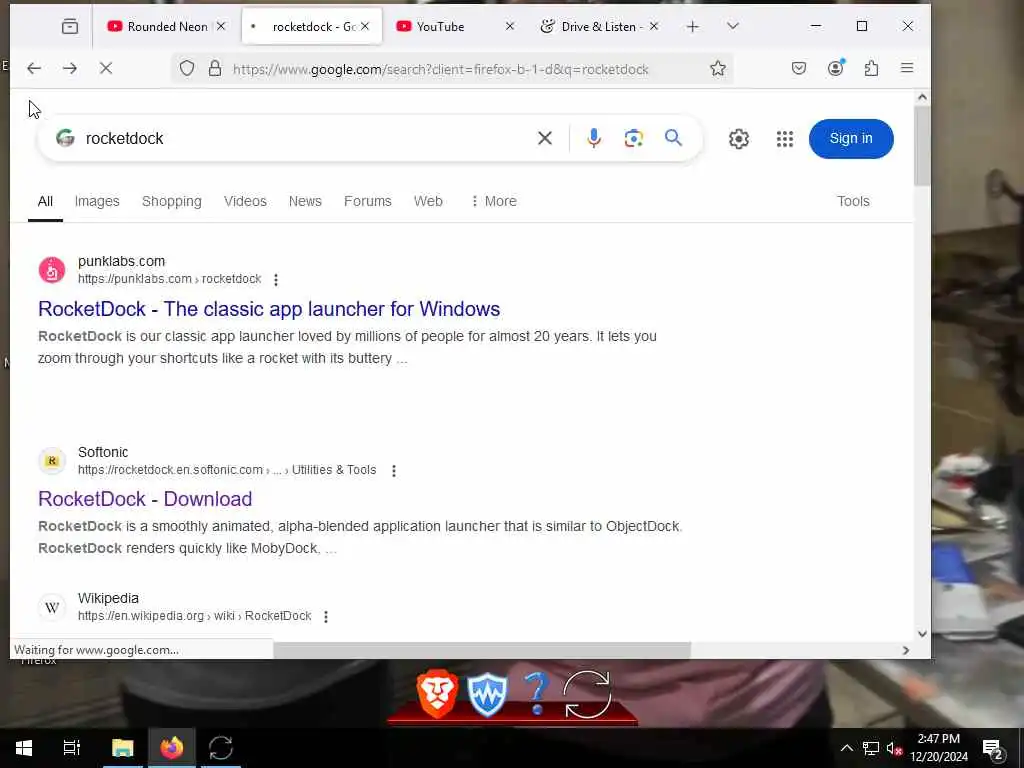1024x768 pixels.
Task: Select Web search tab
Action: coord(428,201)
